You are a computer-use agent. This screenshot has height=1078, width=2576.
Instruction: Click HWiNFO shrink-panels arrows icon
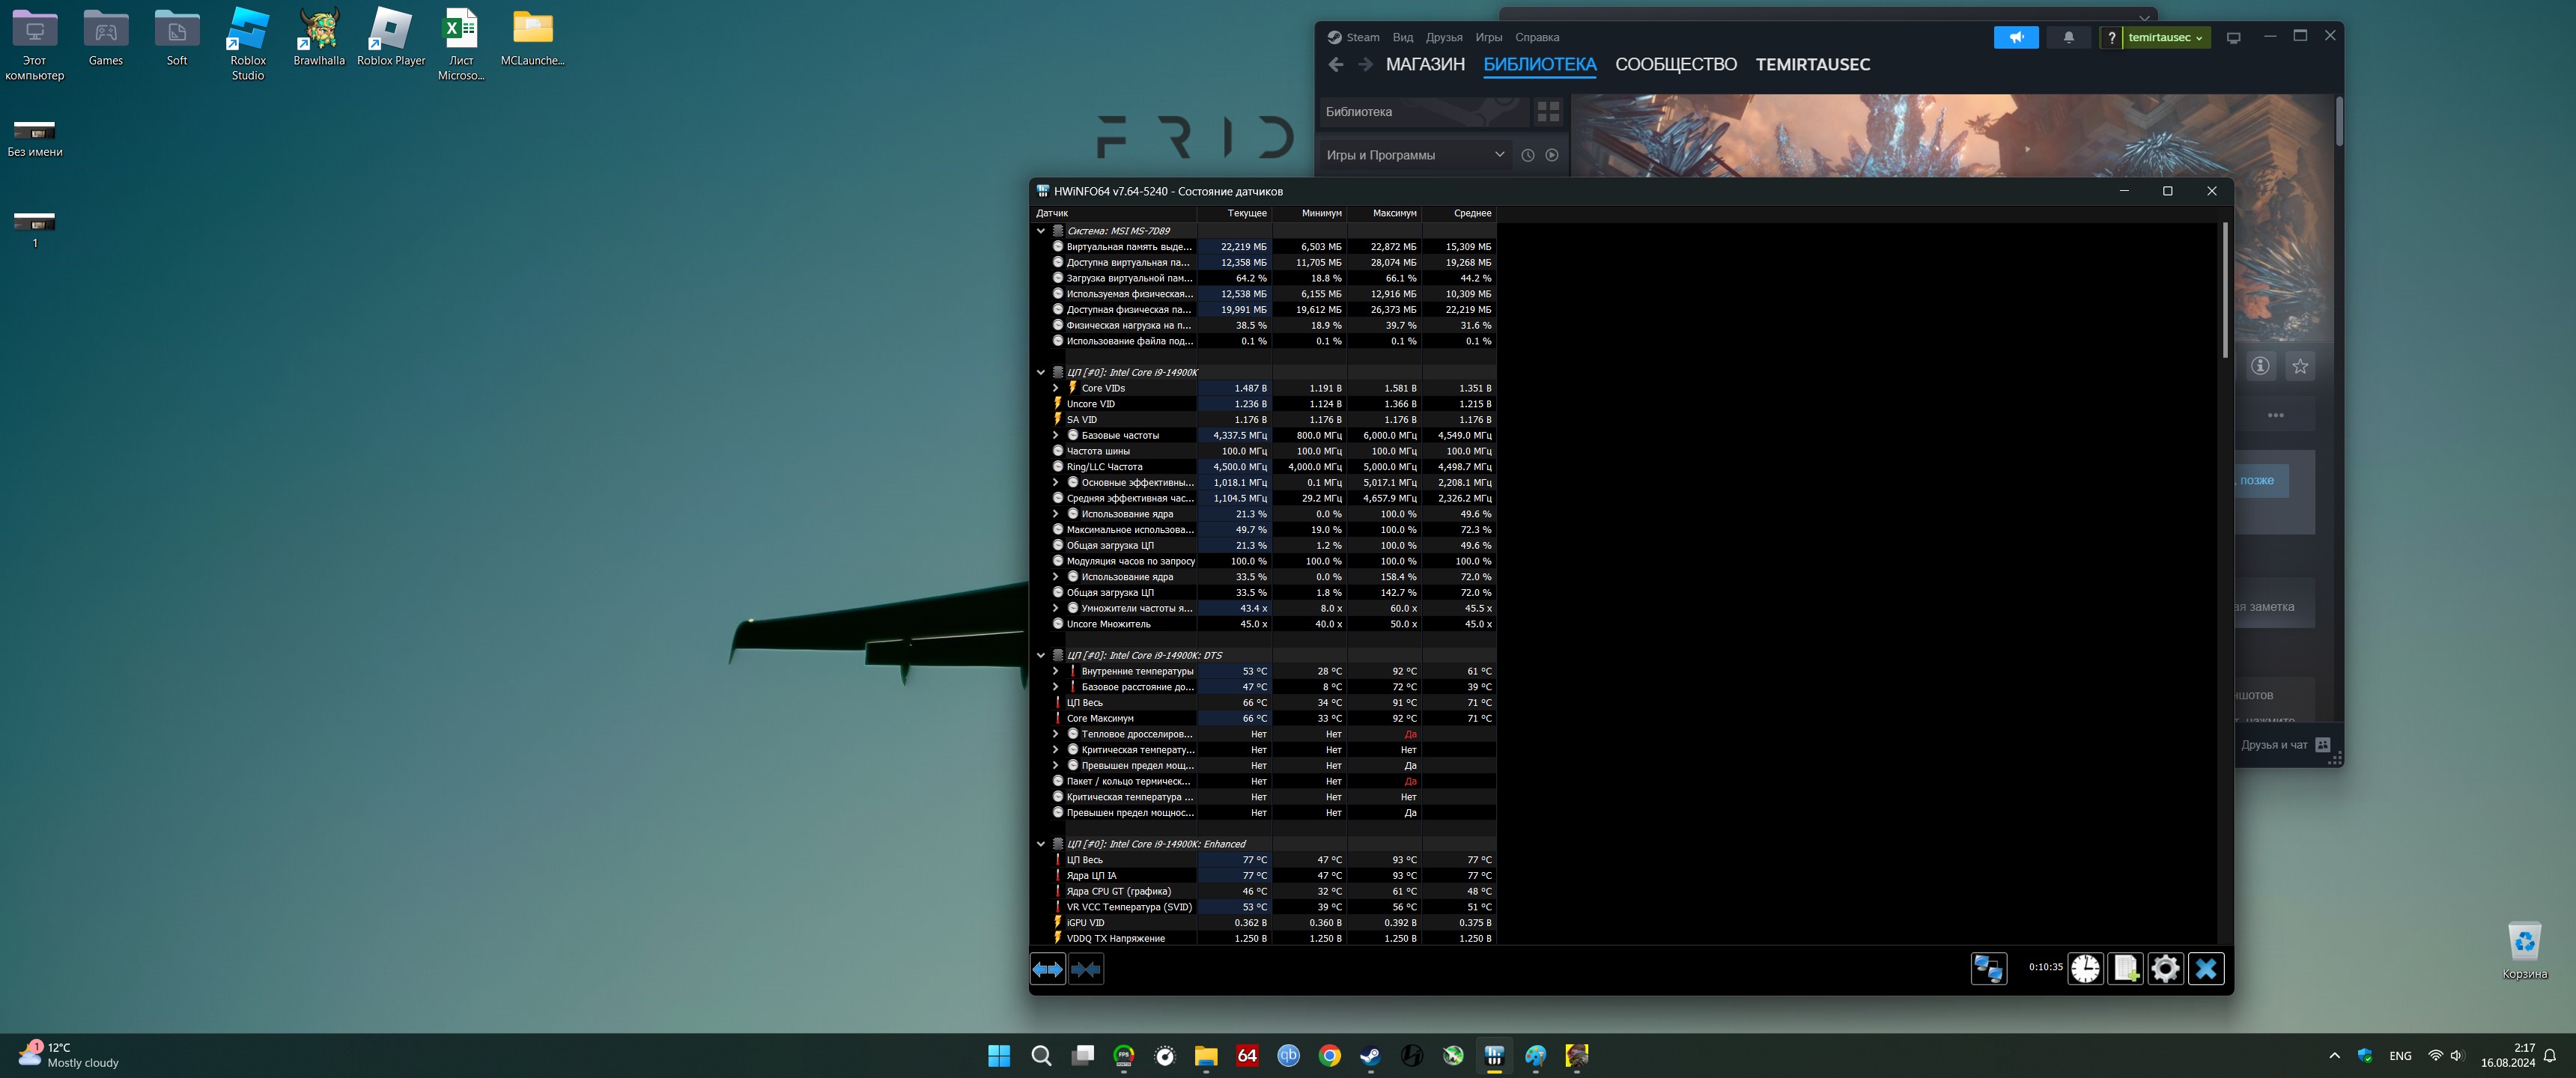(1086, 969)
